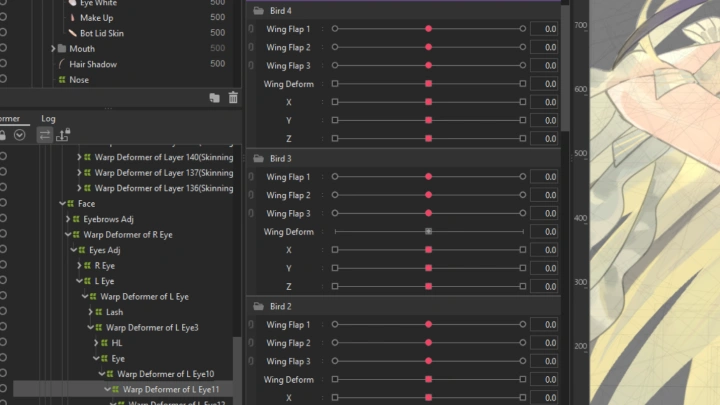Click the trash icon to delete selected part
720x405 pixels.
coord(233,98)
